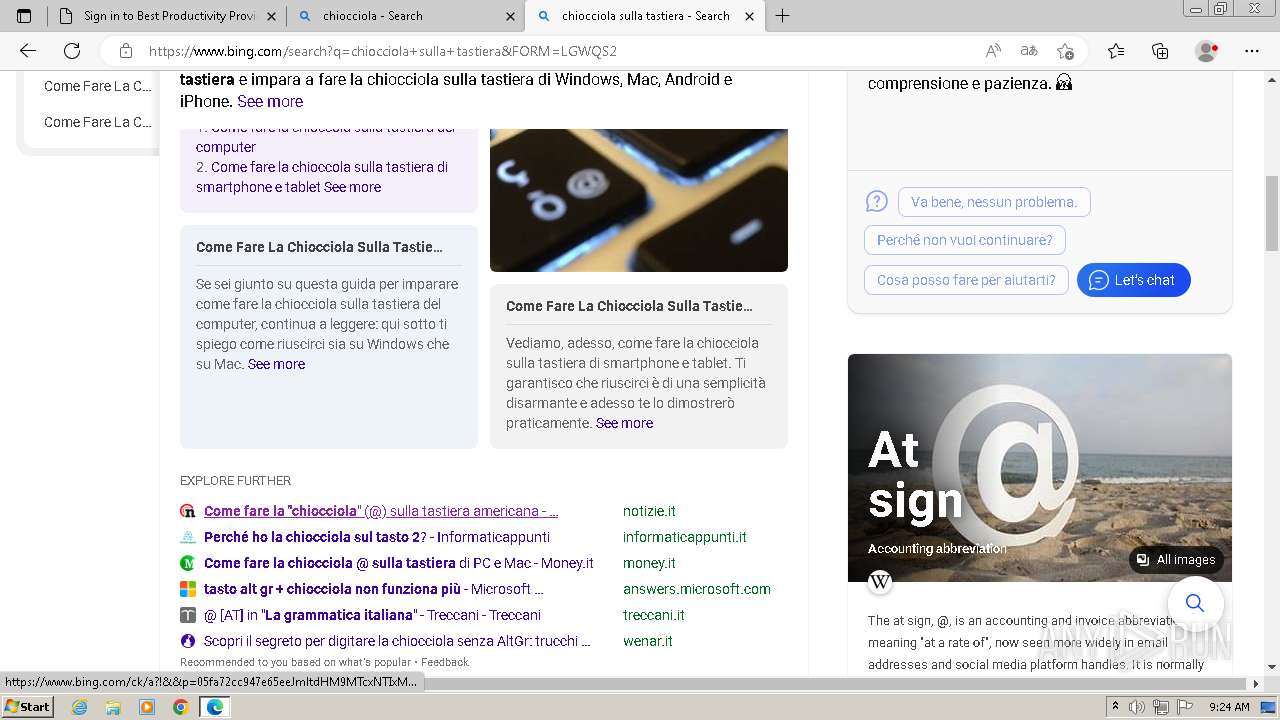View site information lock icon
1280x720 pixels.
[126, 51]
